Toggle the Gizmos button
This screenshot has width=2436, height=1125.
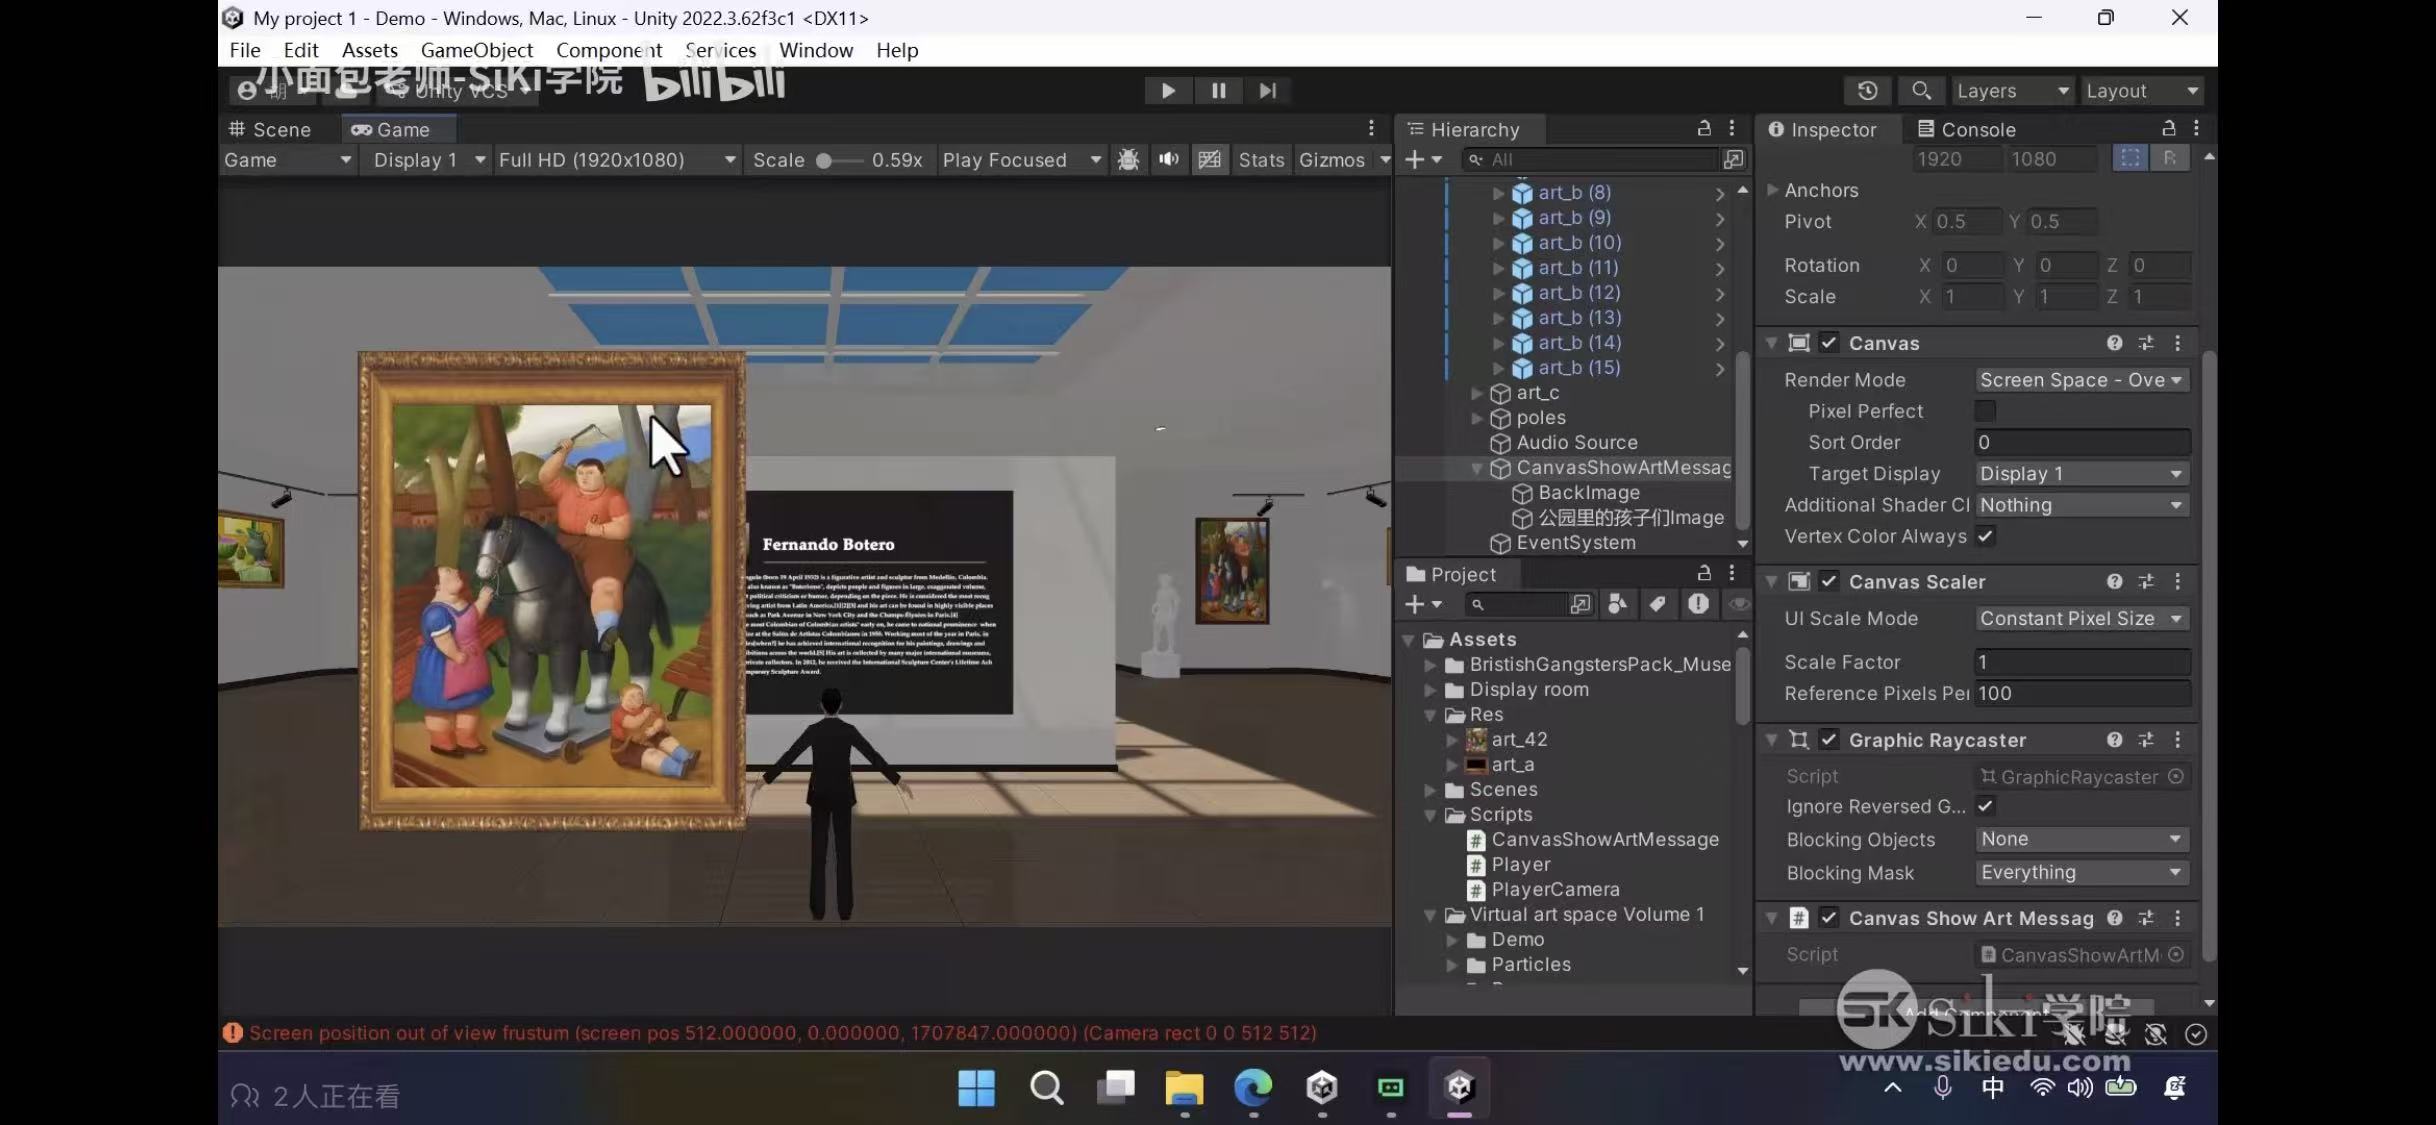(1331, 160)
